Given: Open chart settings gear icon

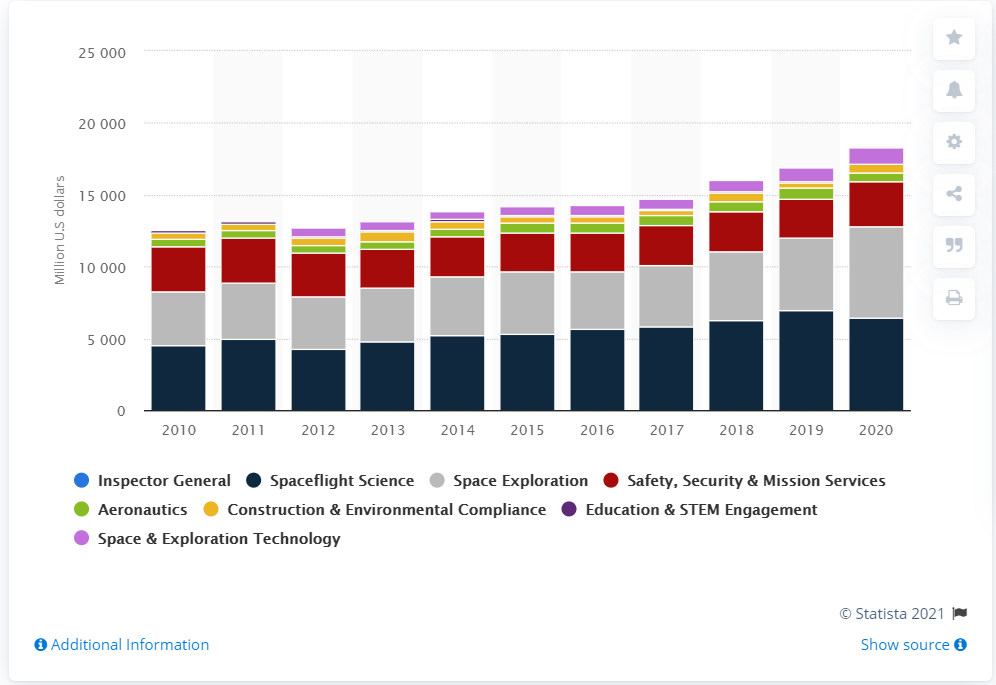Looking at the screenshot, I should point(953,142).
